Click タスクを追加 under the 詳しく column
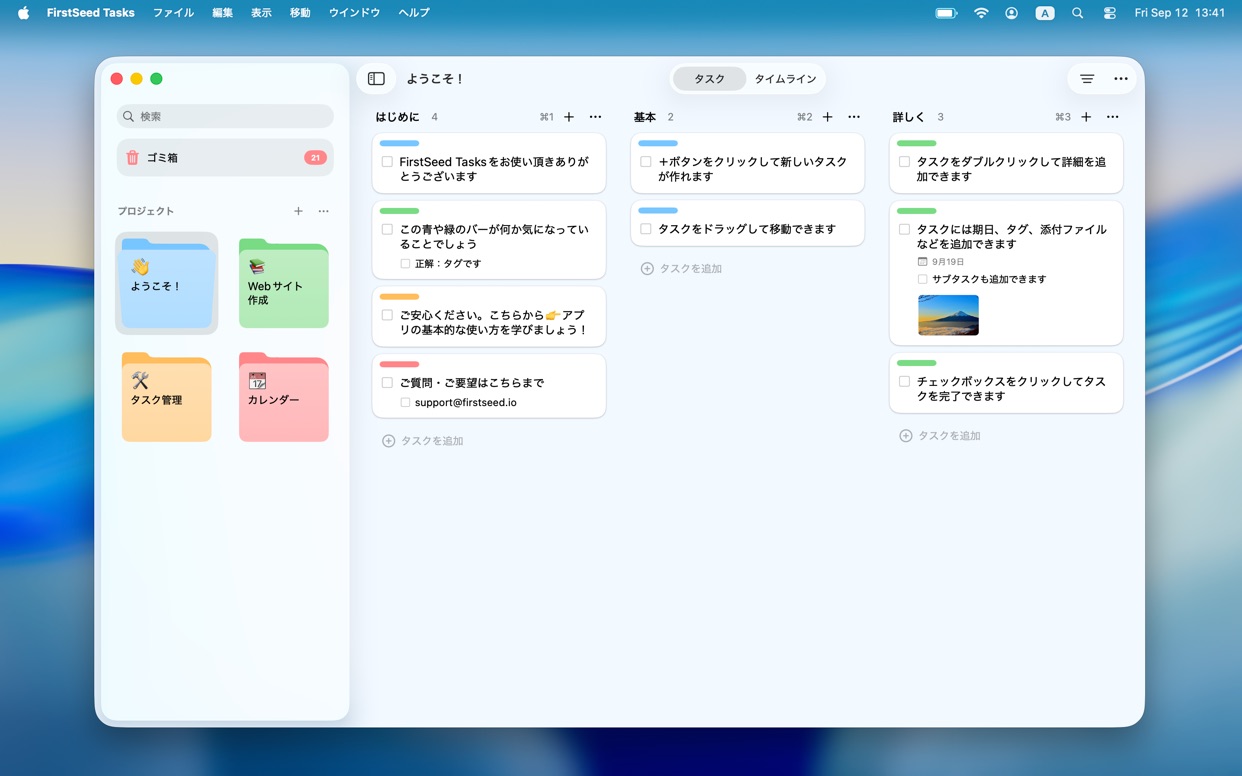 click(940, 436)
